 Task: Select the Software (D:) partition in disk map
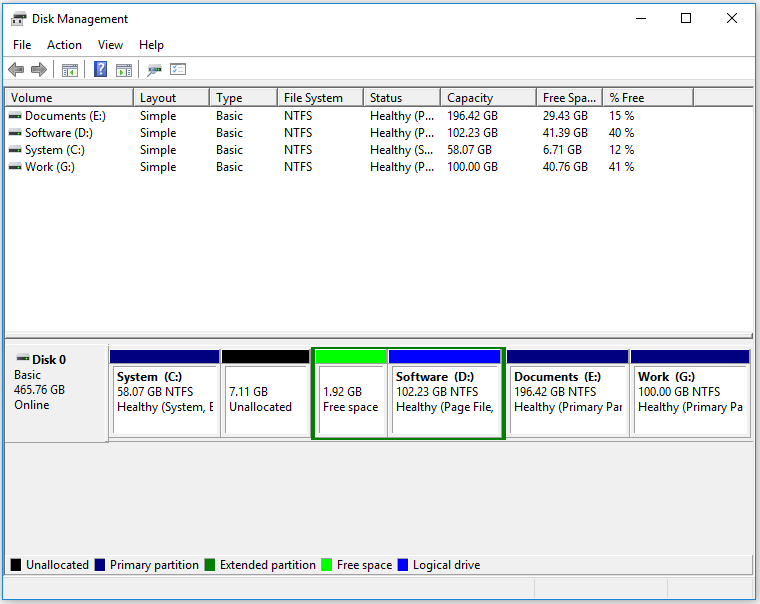444,398
